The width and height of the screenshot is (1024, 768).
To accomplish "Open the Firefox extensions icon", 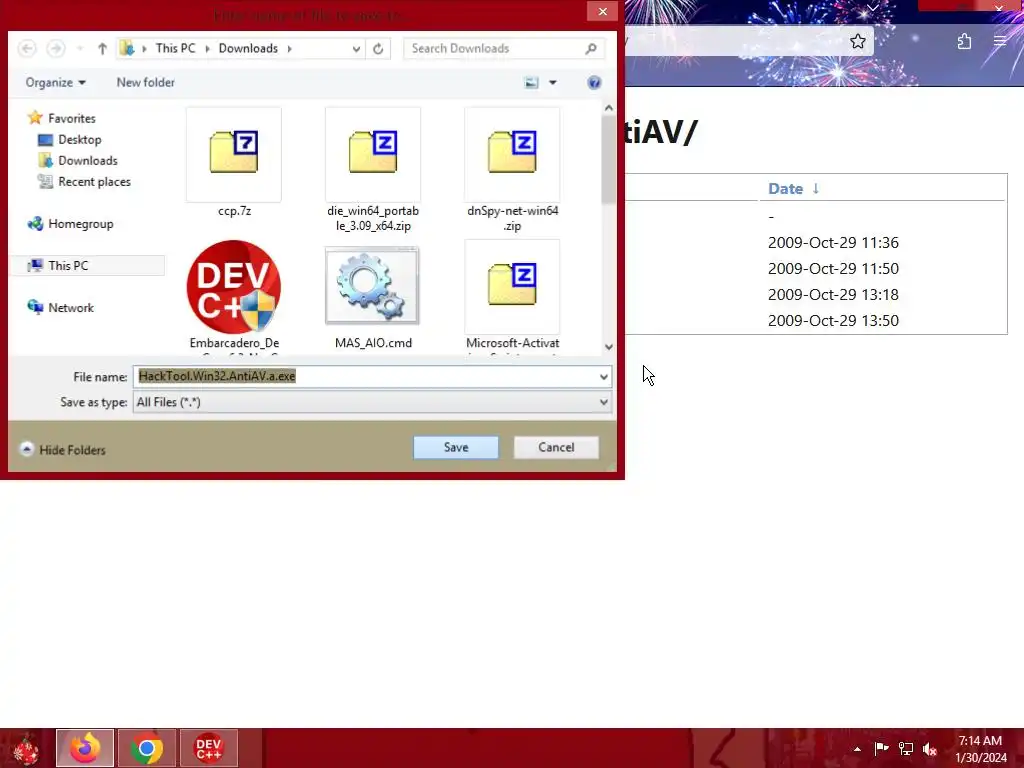I will (x=965, y=42).
